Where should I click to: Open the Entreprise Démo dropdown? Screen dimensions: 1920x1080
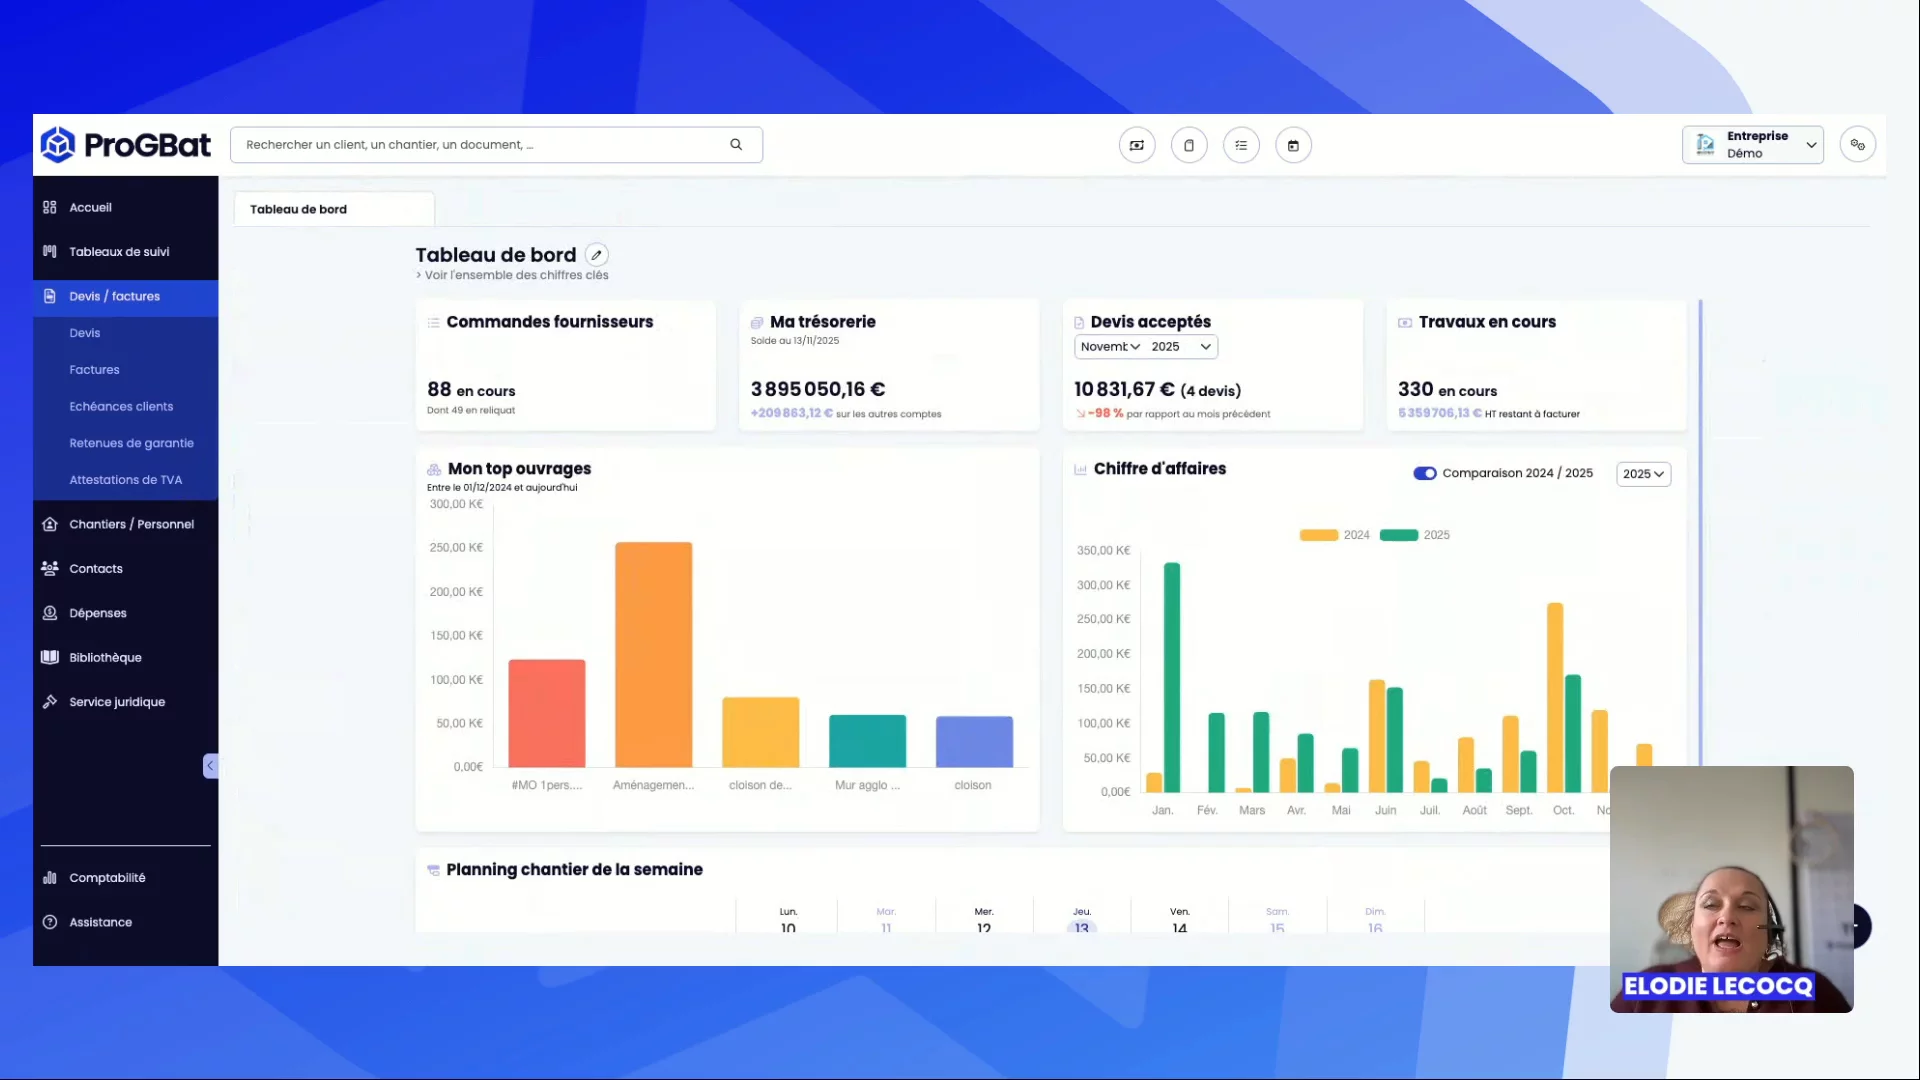[1752, 145]
